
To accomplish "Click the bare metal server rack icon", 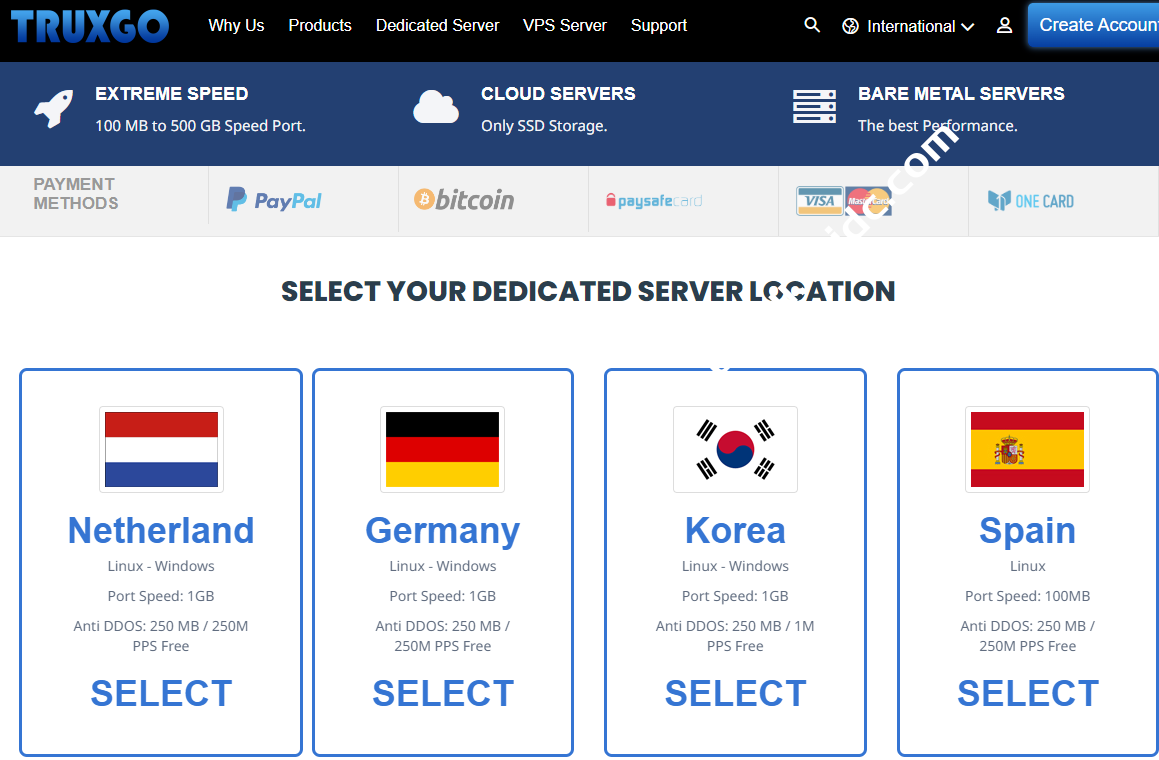I will 814,107.
